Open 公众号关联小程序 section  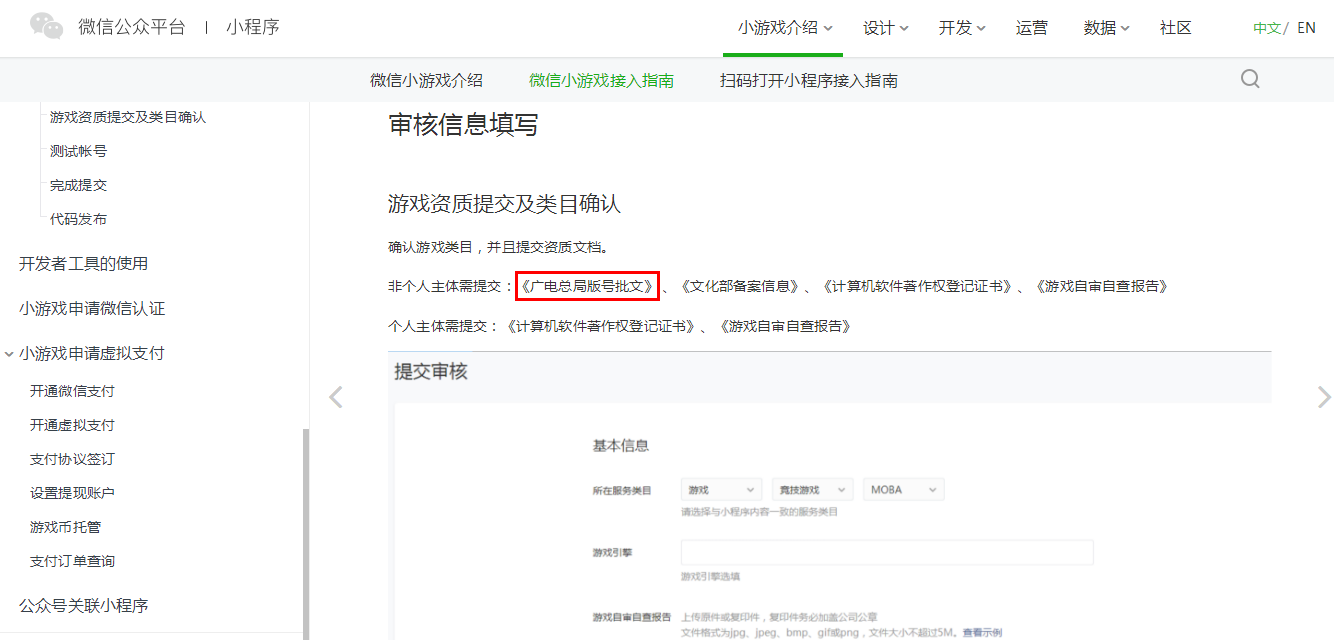click(x=83, y=605)
